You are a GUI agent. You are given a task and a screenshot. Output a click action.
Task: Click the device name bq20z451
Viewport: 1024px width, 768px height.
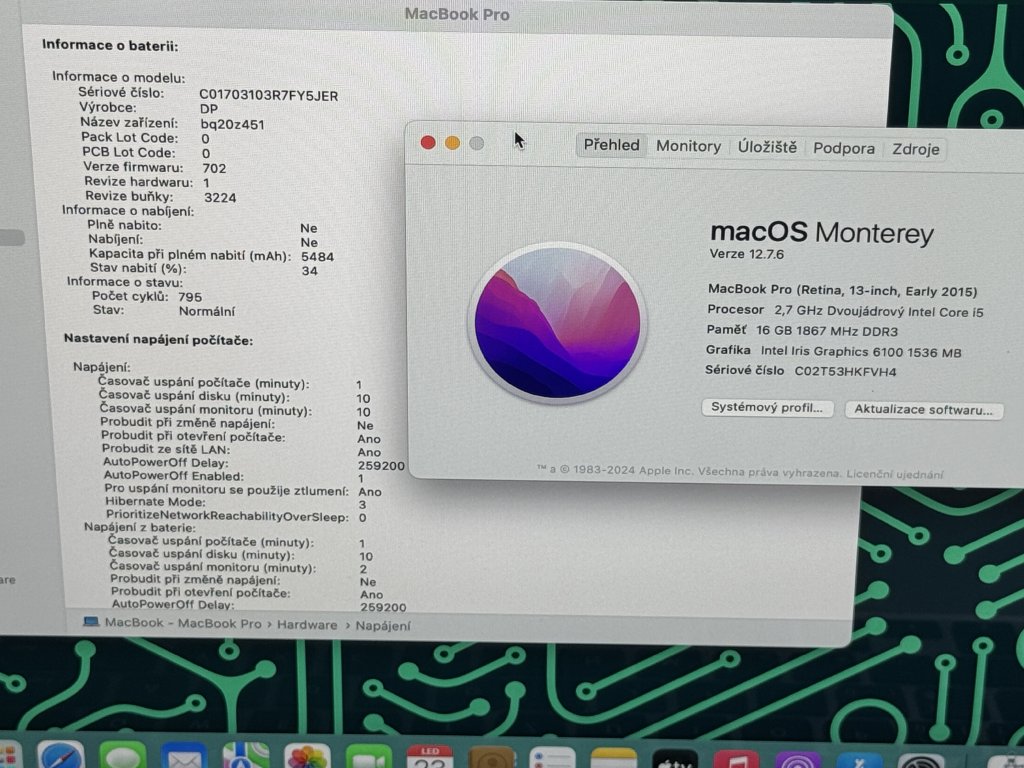click(232, 124)
